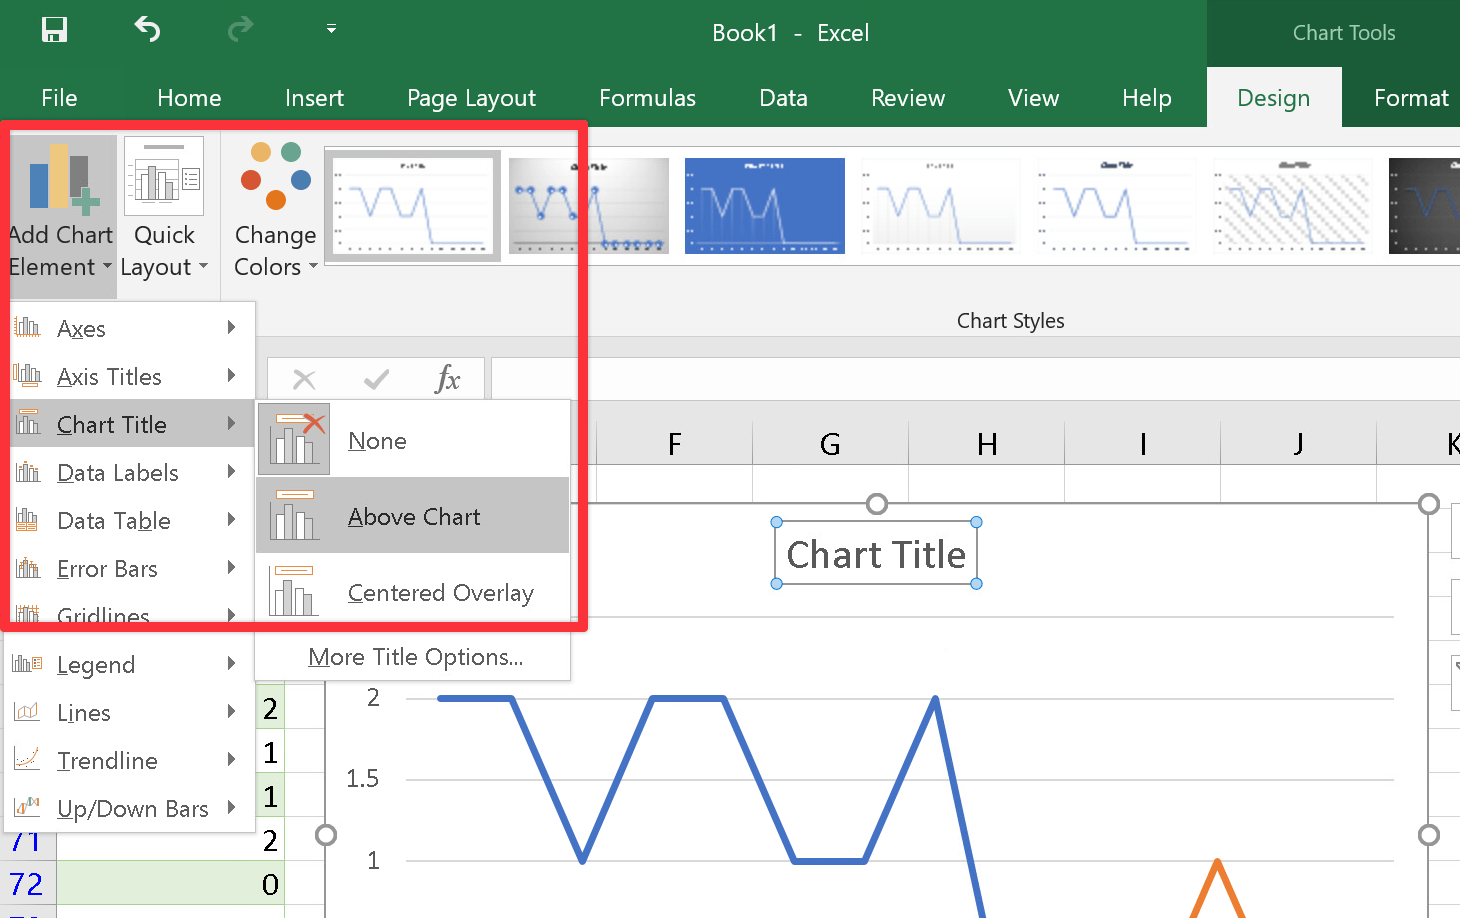
Task: Apply the blue background chart style
Action: tap(765, 205)
